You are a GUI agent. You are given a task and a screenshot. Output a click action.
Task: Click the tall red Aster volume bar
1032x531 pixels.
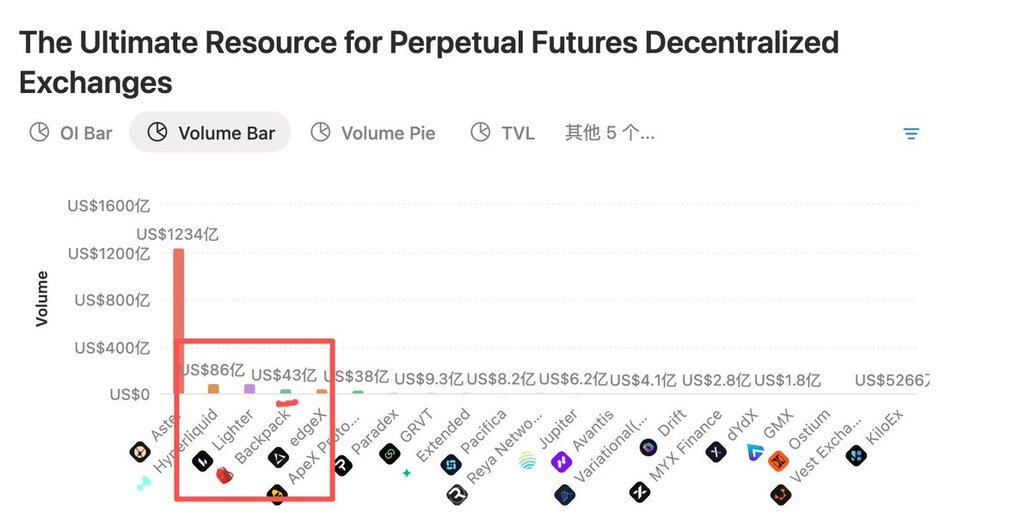pos(178,320)
